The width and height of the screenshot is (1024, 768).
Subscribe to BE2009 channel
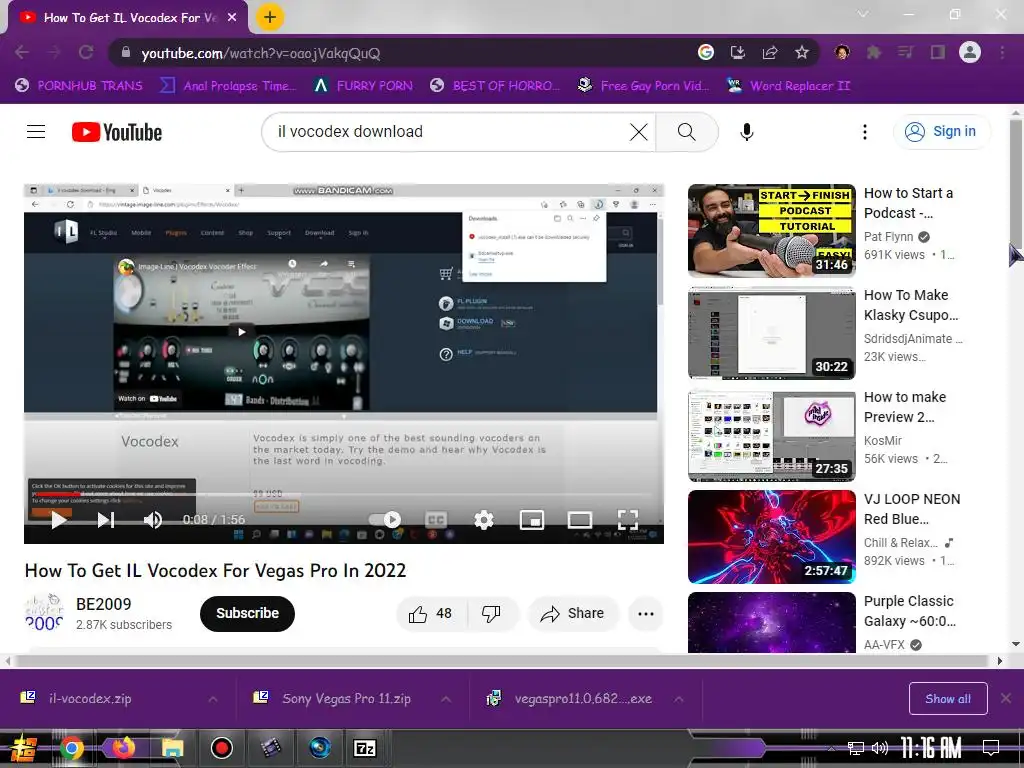(248, 613)
